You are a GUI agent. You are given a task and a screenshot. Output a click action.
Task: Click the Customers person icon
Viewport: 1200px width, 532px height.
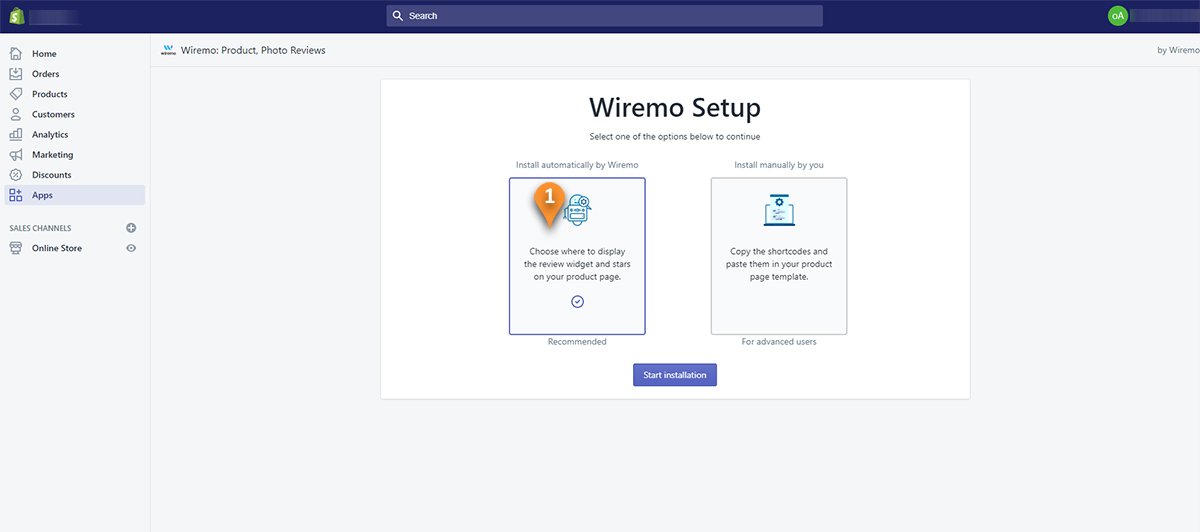15,114
